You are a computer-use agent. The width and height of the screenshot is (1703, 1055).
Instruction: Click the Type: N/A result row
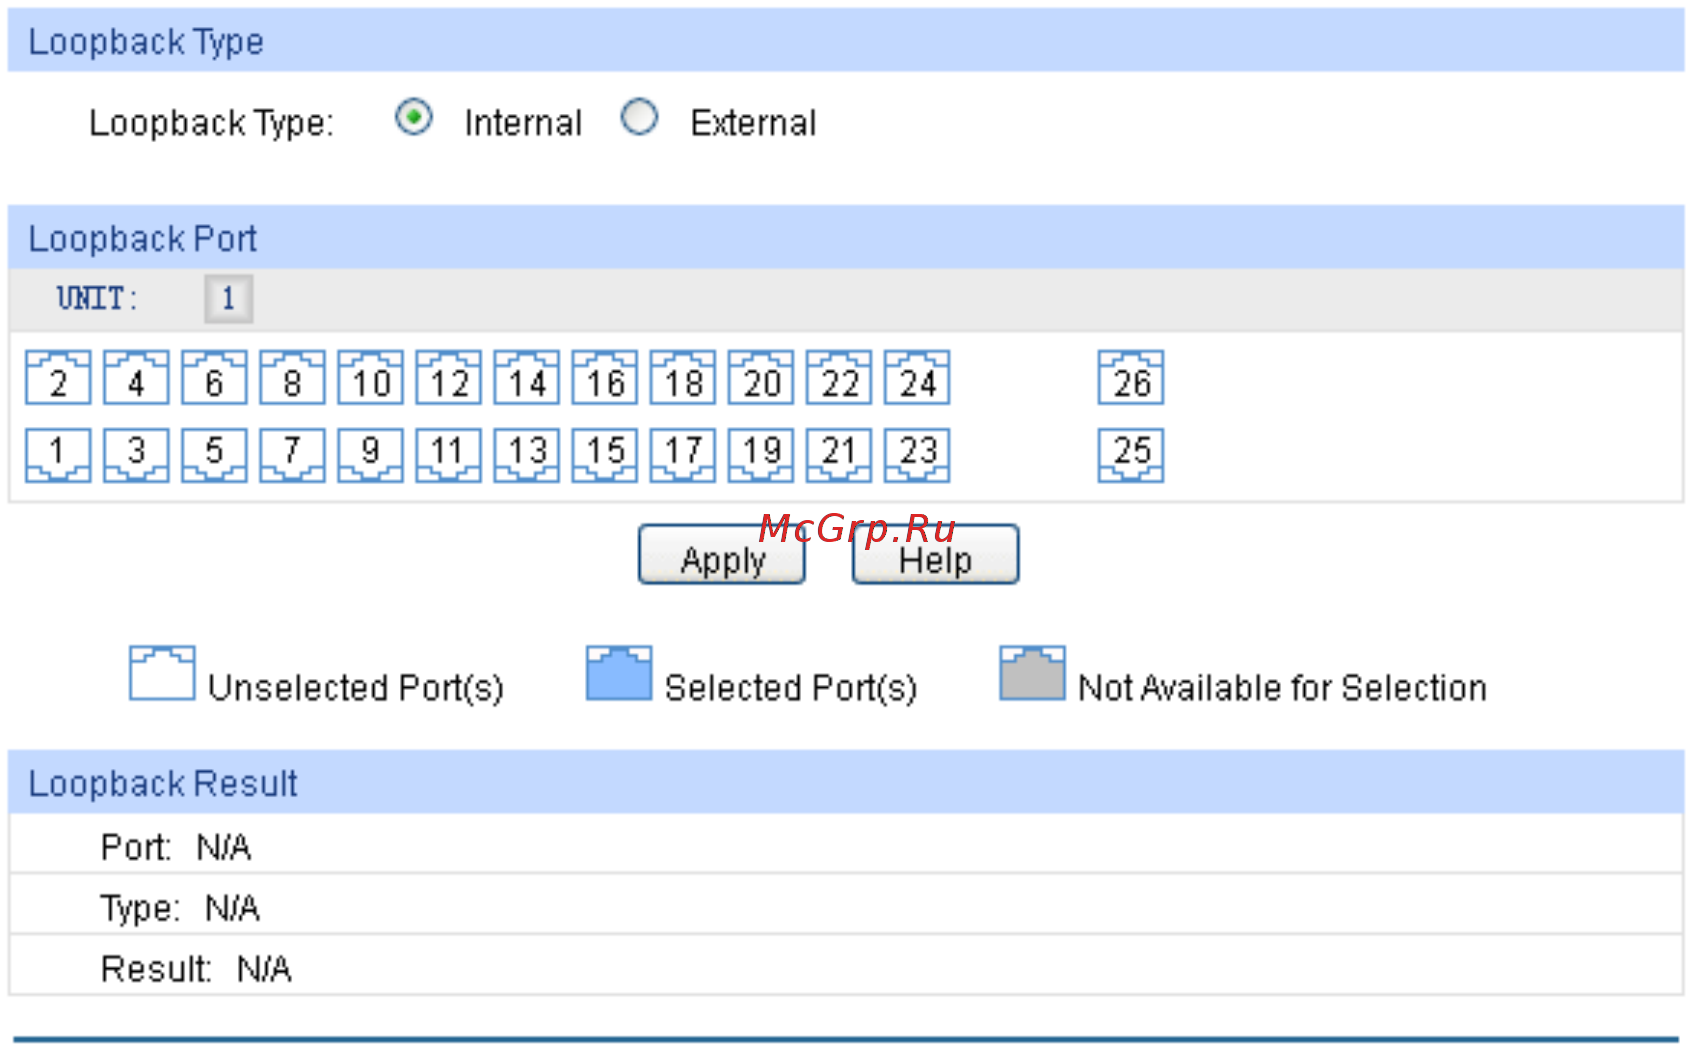click(x=846, y=906)
